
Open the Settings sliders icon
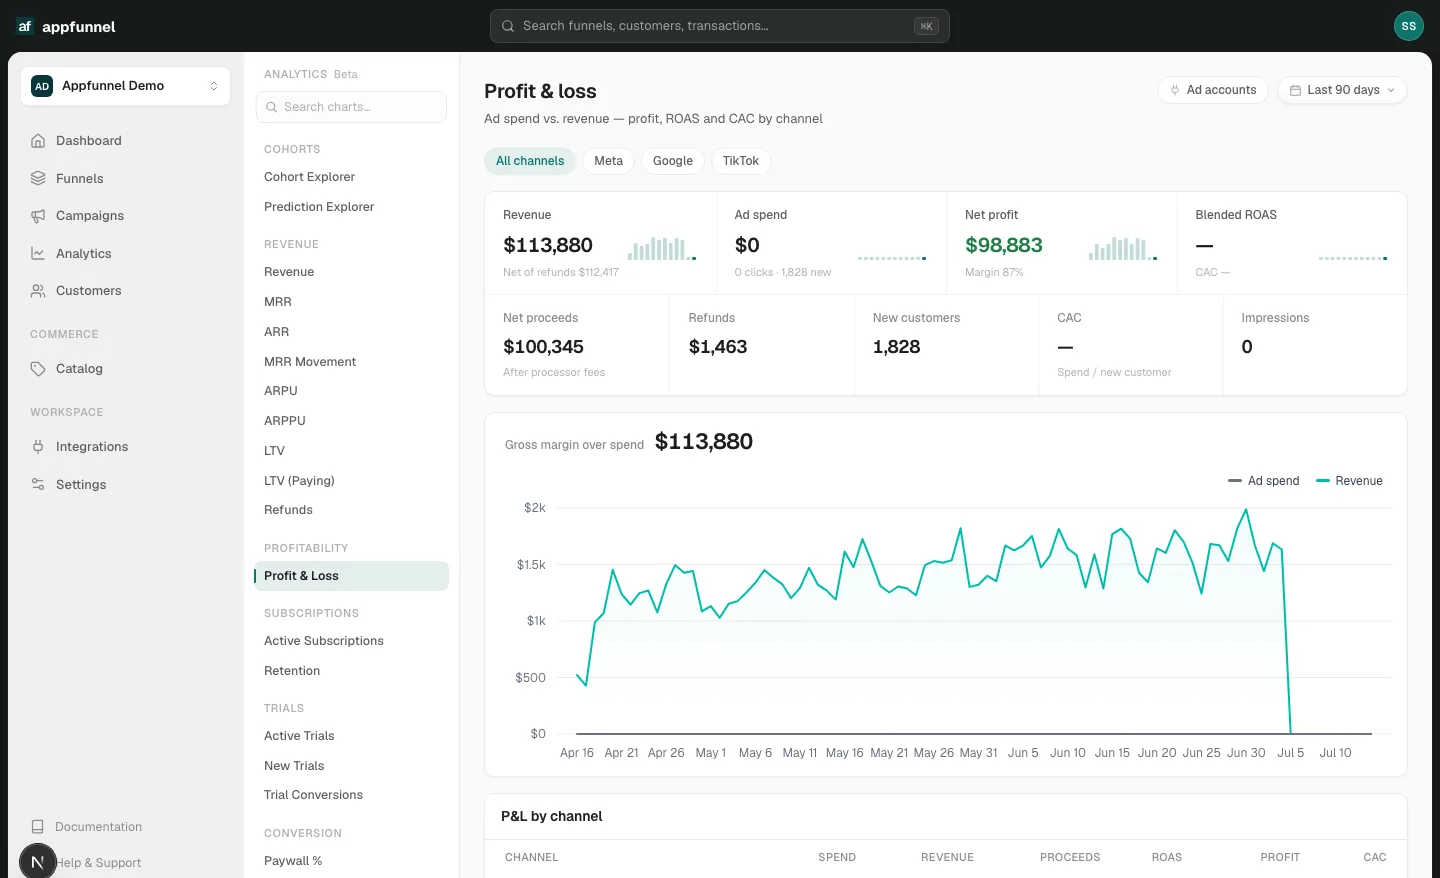38,484
